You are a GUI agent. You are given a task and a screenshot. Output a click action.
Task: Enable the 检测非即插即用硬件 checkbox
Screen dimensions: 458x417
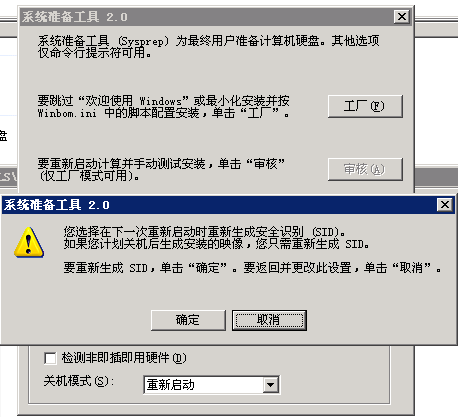point(50,358)
